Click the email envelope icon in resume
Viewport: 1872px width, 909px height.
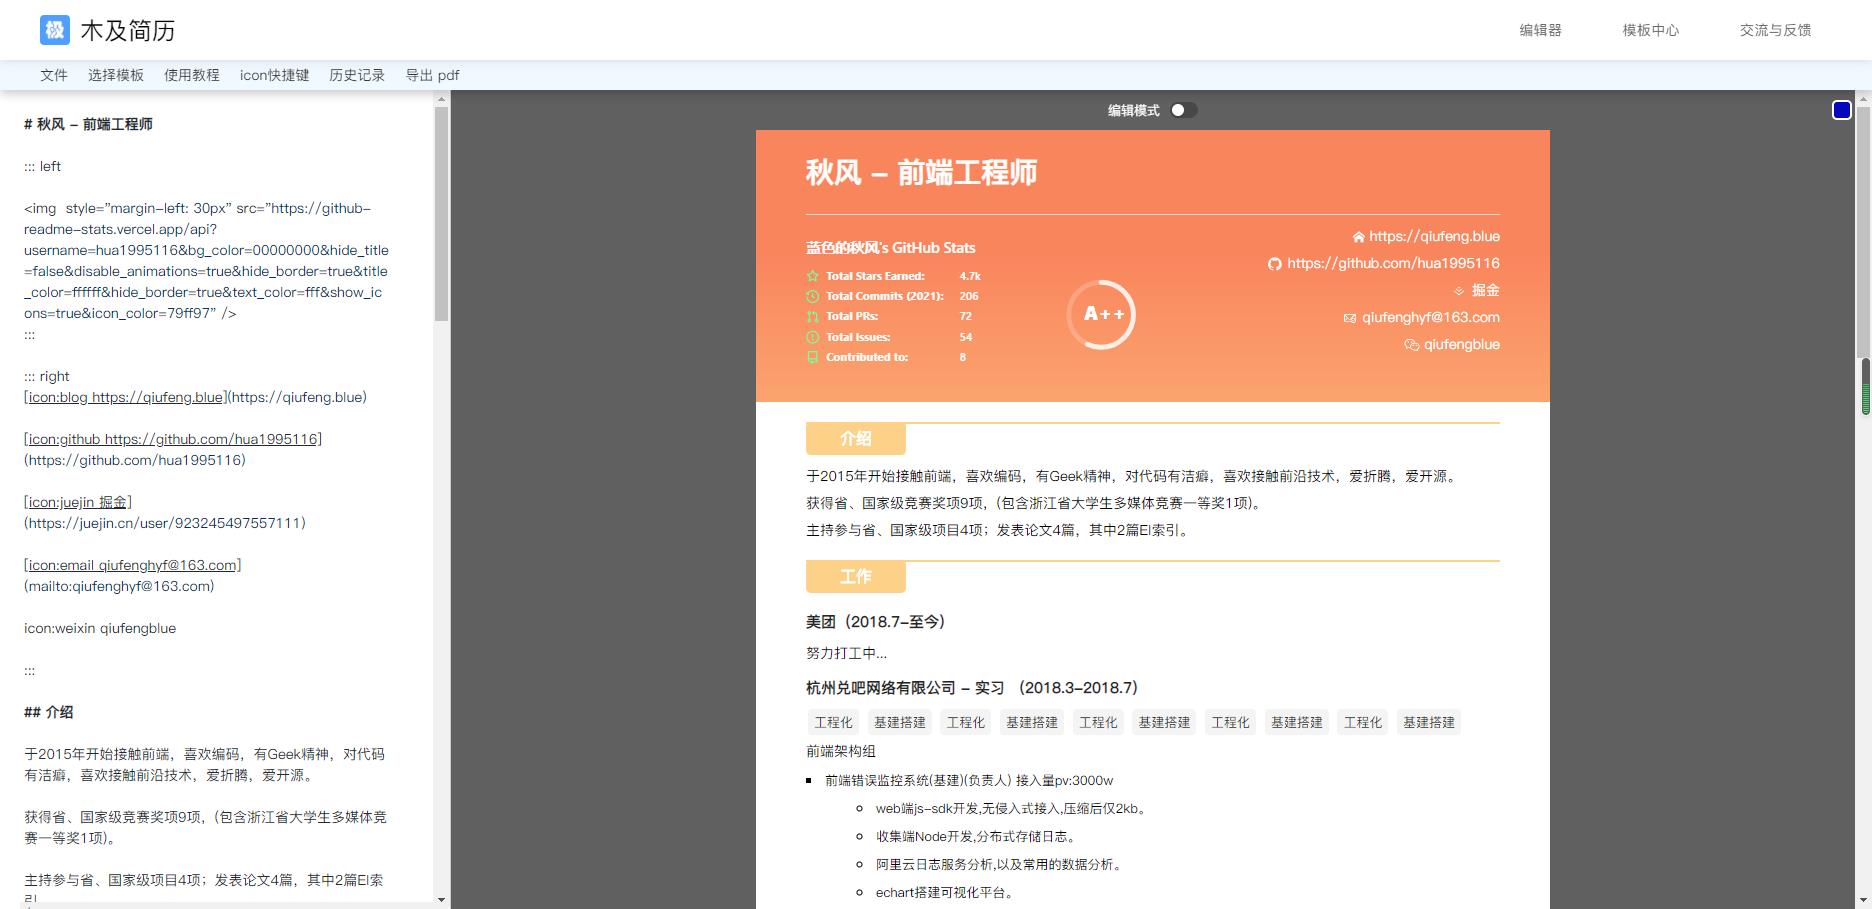pos(1350,318)
